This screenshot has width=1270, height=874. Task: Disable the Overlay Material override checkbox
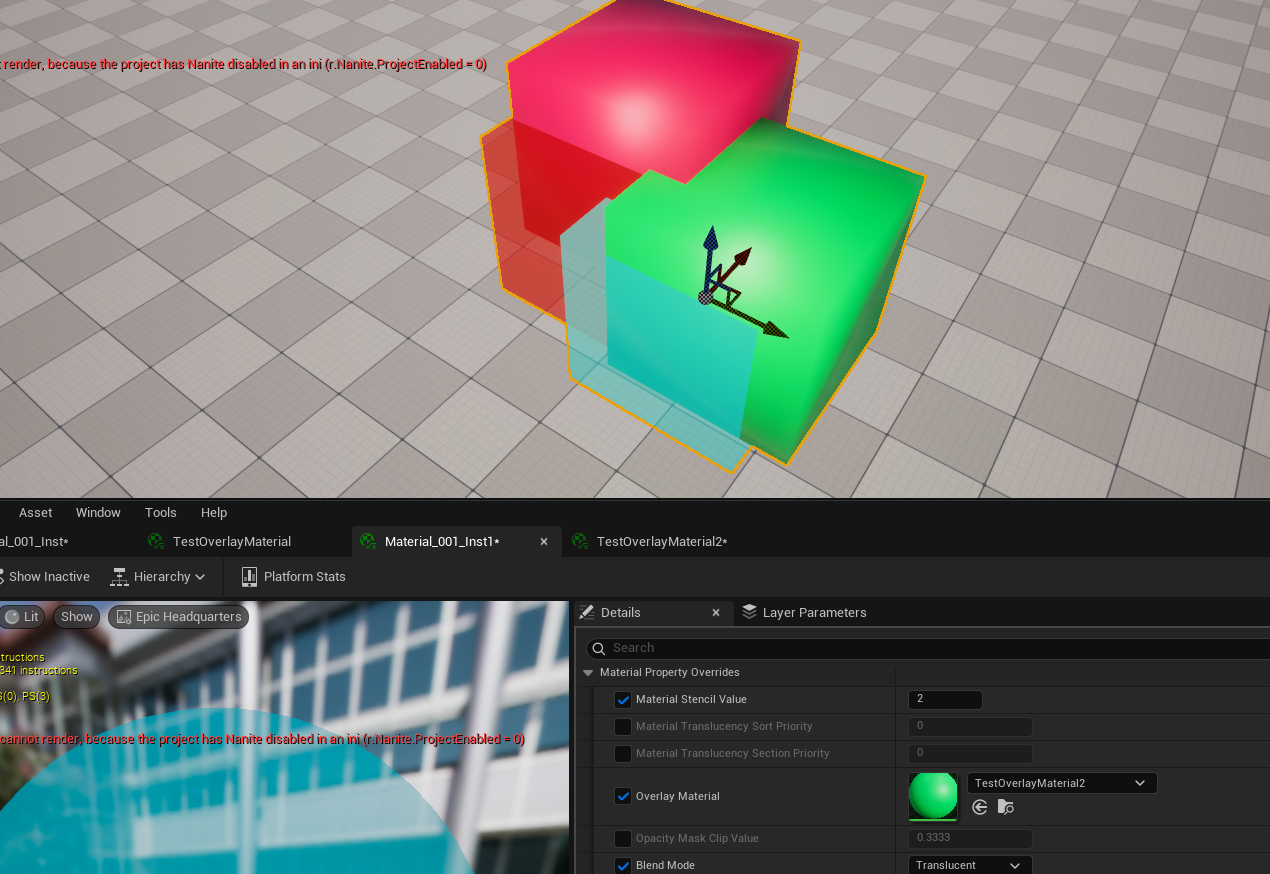pos(623,797)
